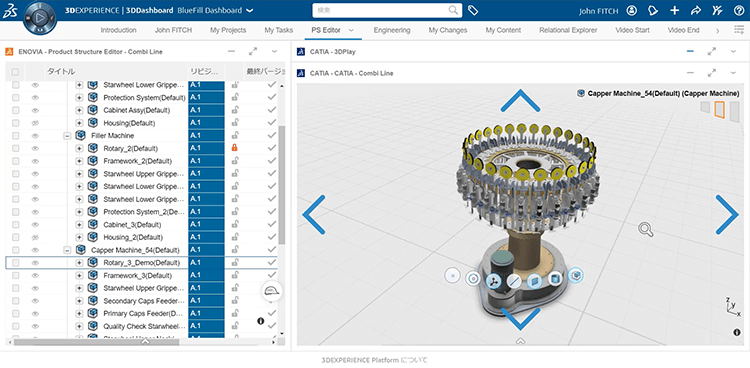Click the リビジ... column header
750x368 pixels.
pyautogui.click(x=205, y=72)
